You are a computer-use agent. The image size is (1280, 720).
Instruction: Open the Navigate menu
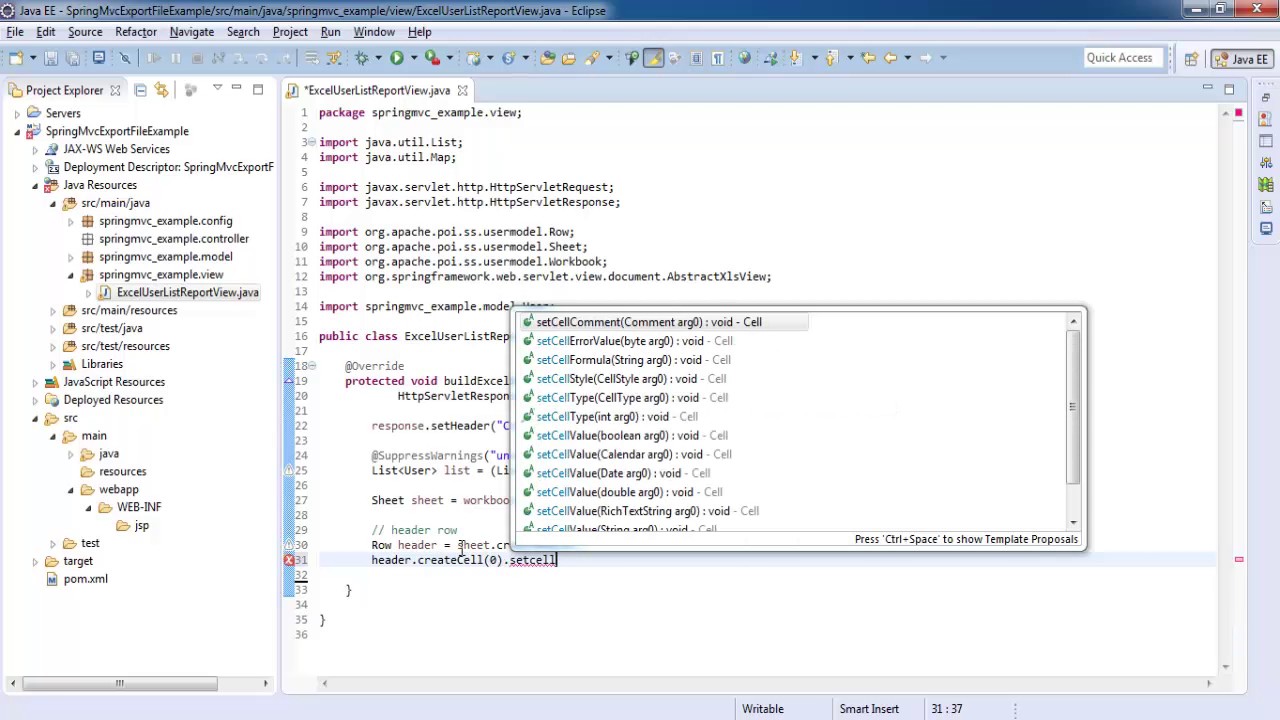point(191,32)
